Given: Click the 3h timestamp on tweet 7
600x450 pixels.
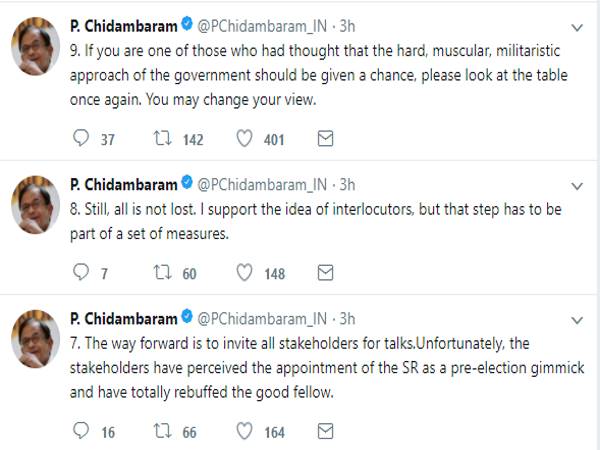Looking at the screenshot, I should [347, 318].
